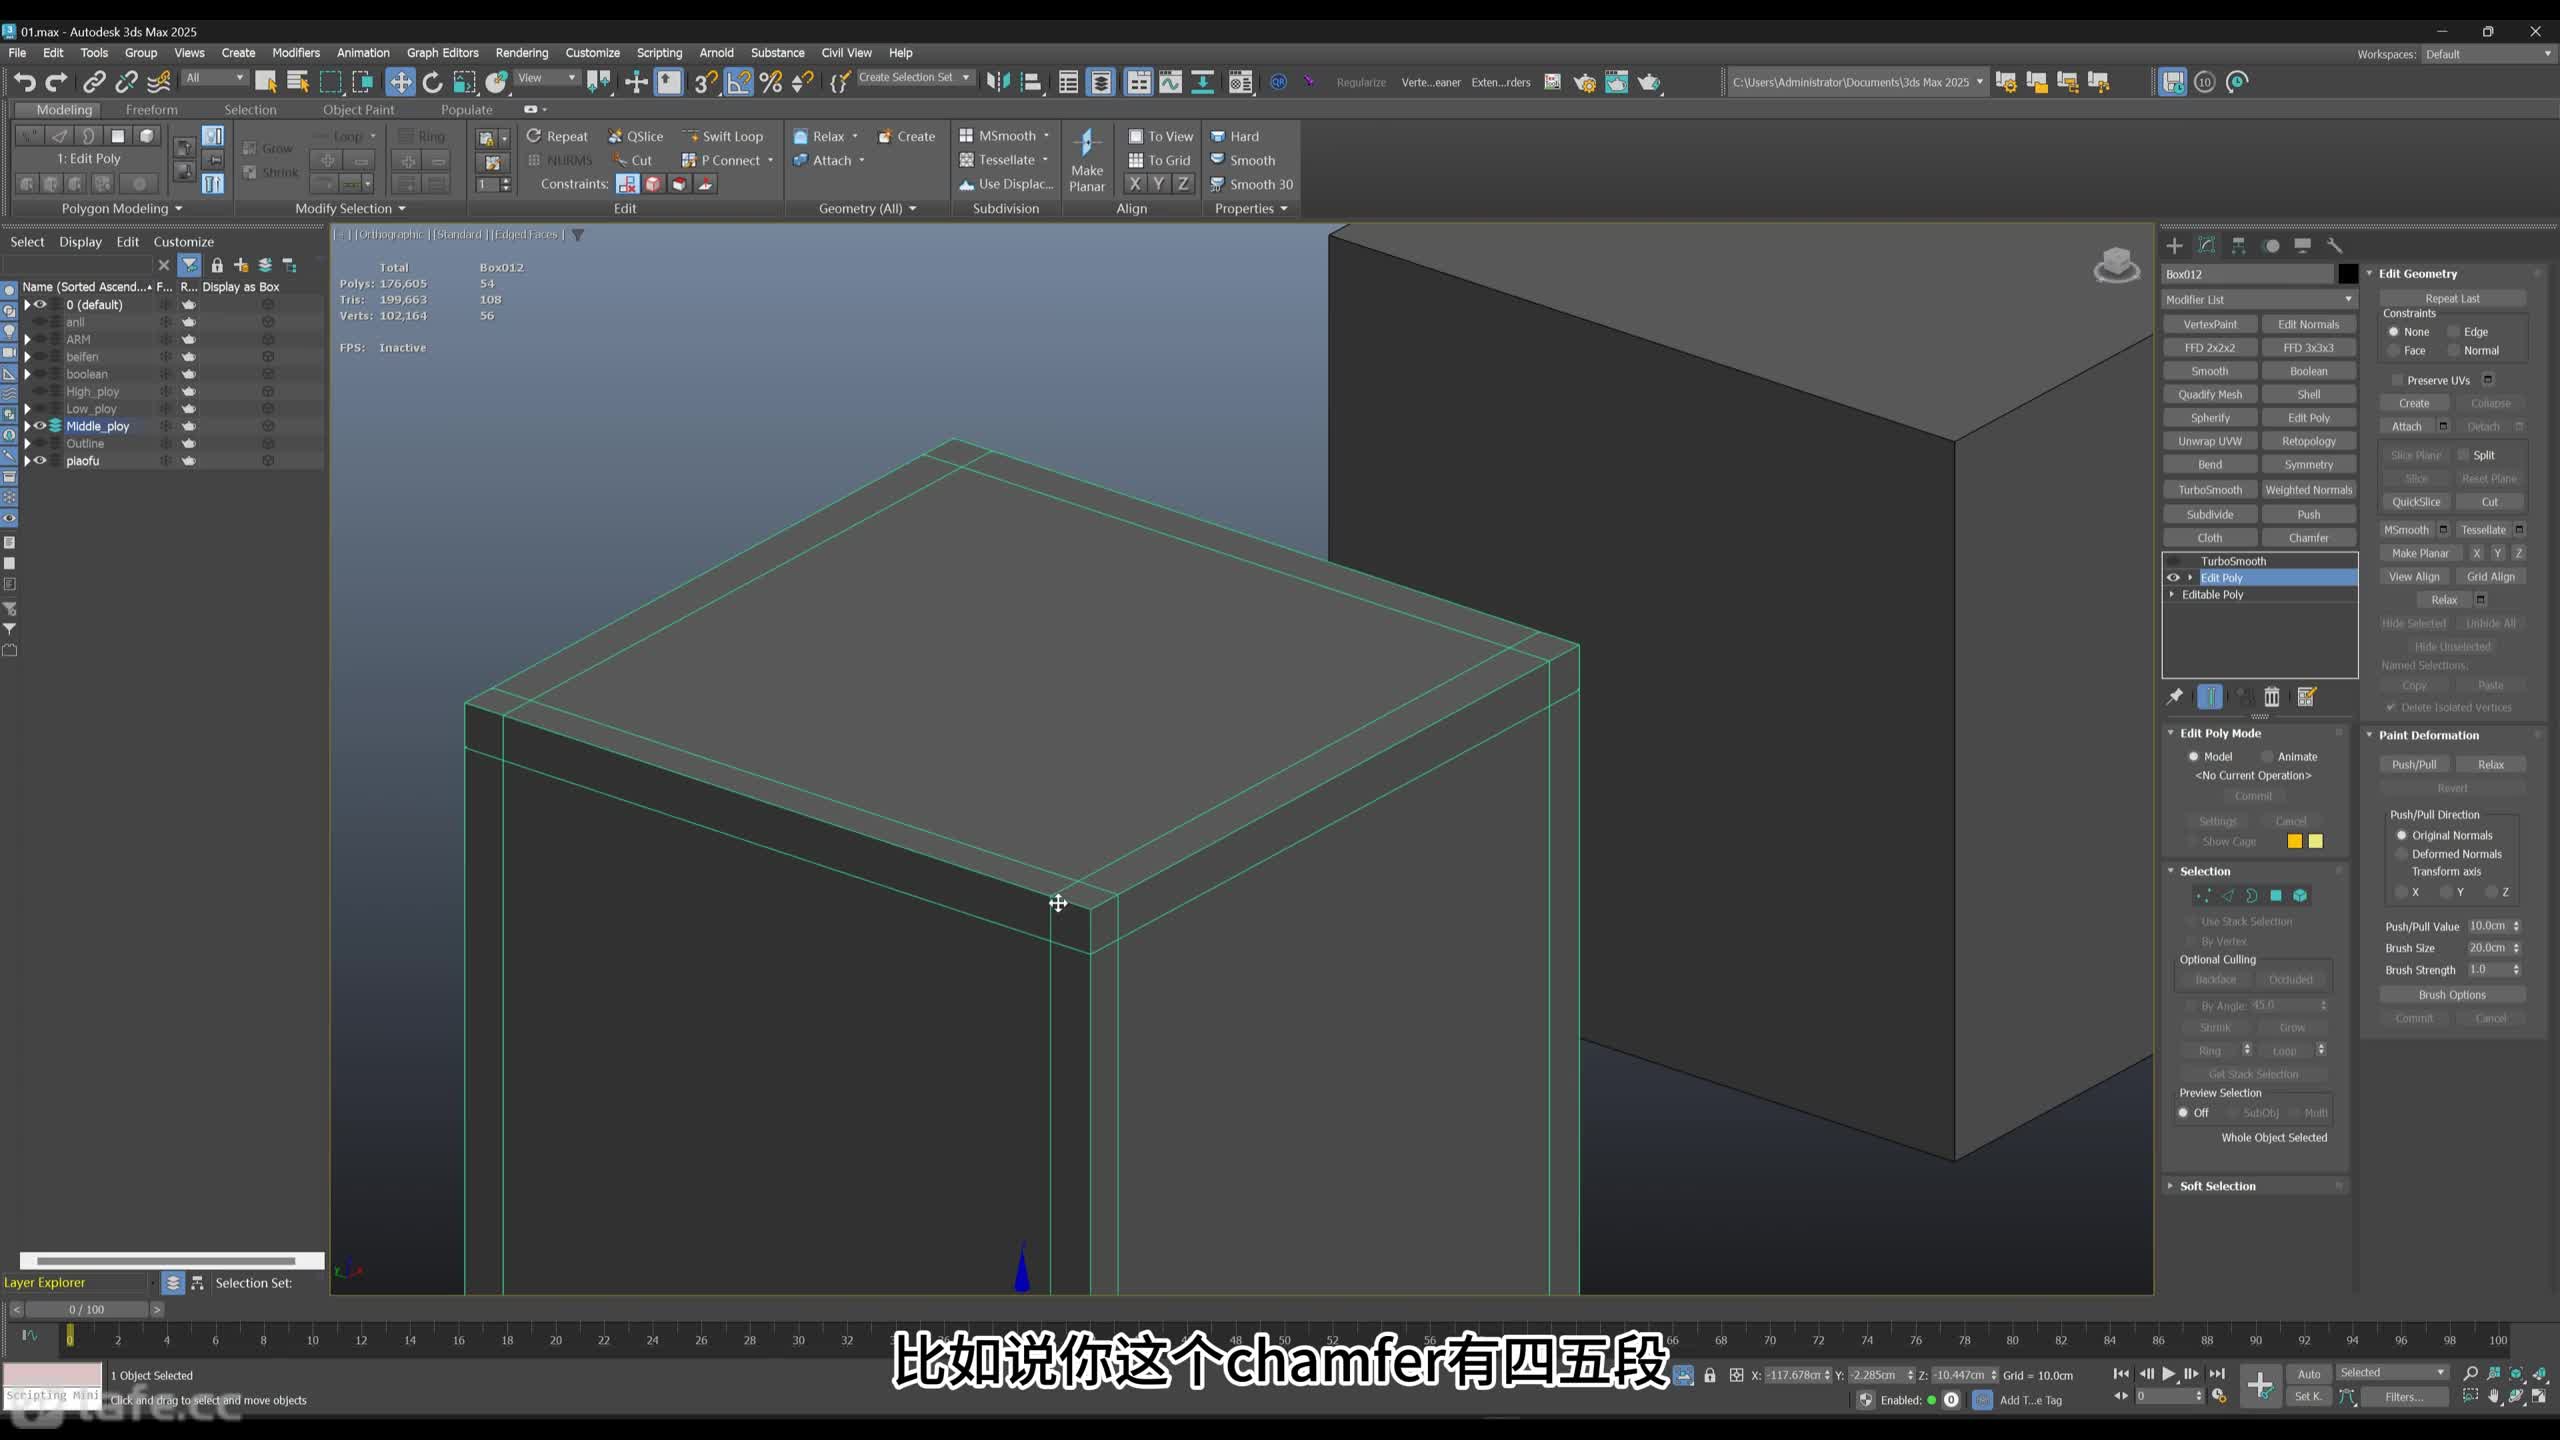This screenshot has width=2560, height=1440.
Task: Click the Push/Pull paint button
Action: tap(2414, 765)
